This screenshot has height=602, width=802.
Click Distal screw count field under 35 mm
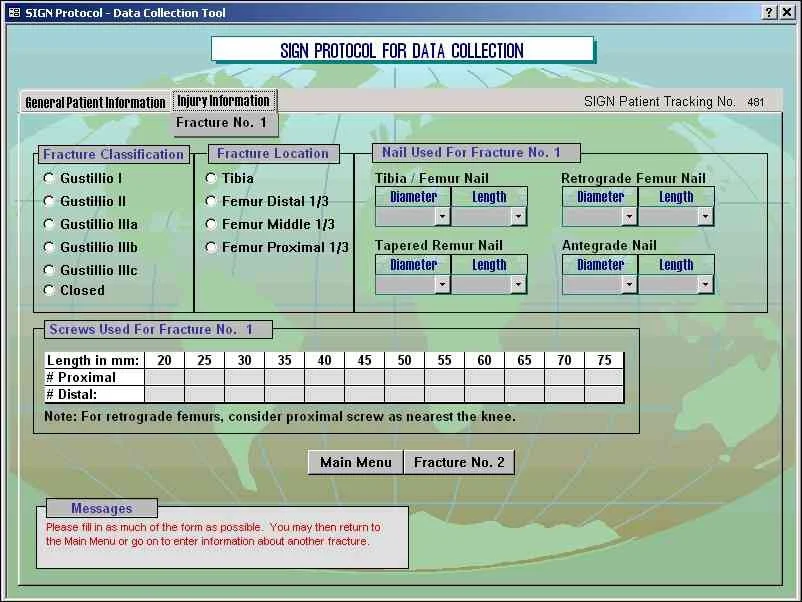coord(284,394)
